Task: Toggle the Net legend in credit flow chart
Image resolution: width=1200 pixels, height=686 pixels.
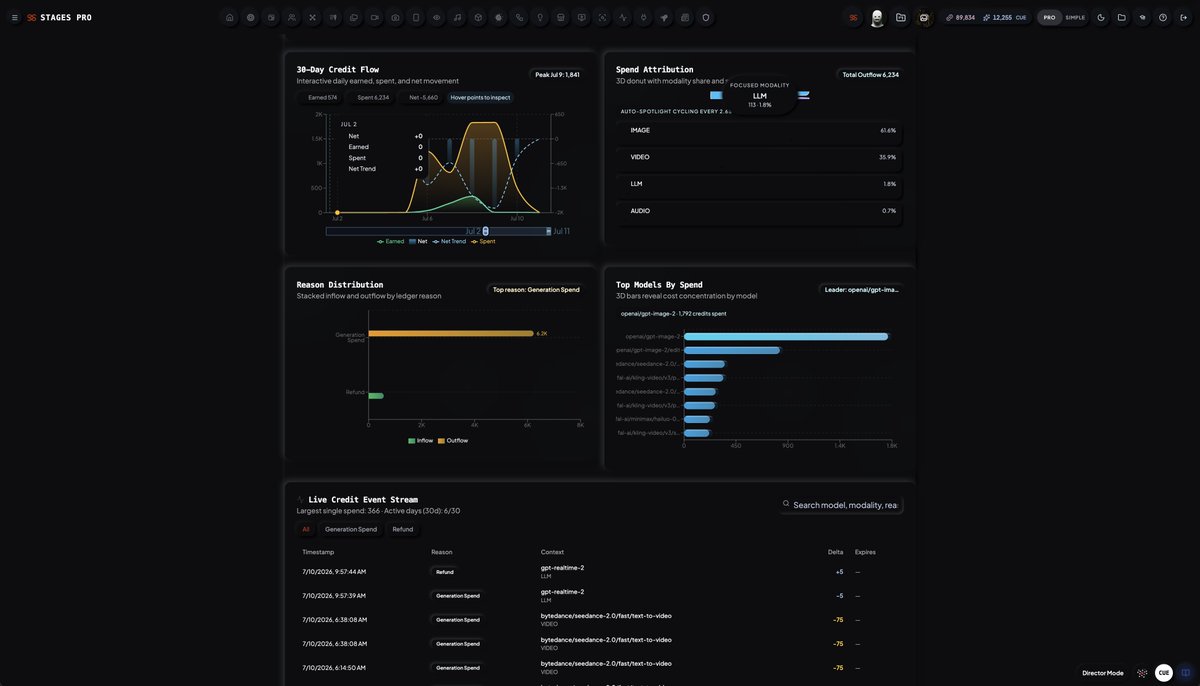Action: coord(418,241)
